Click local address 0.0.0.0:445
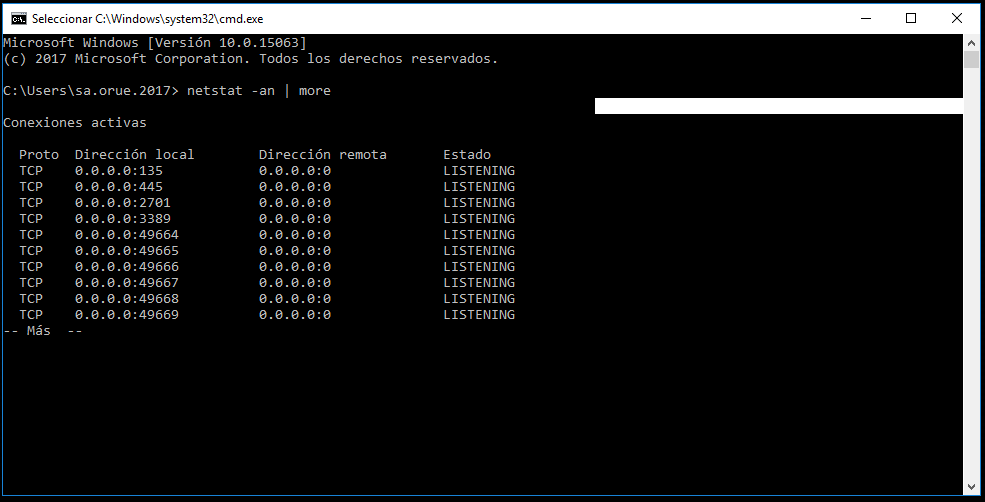 click(119, 187)
